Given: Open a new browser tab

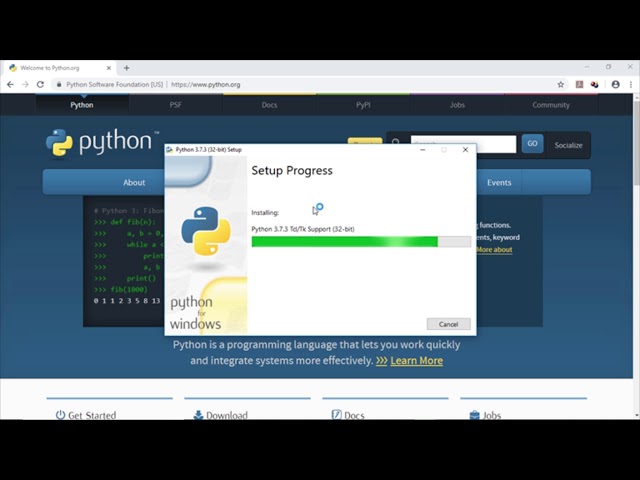Looking at the screenshot, I should (x=127, y=68).
